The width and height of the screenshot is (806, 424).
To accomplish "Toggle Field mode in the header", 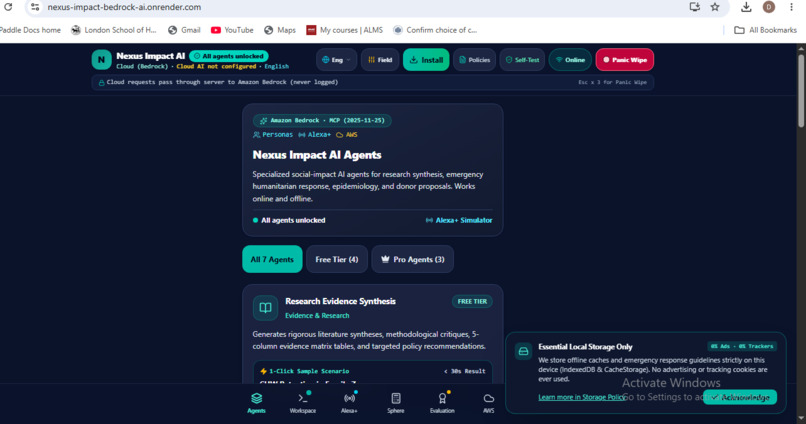I will 380,60.
